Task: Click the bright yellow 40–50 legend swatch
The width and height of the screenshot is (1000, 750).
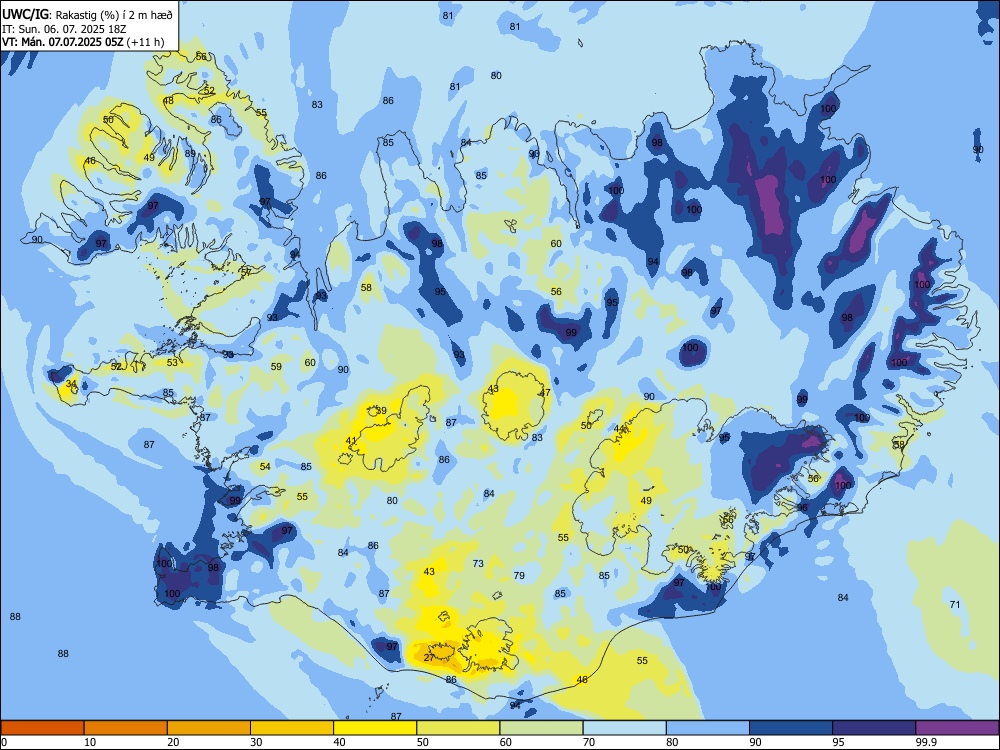Action: 375,728
